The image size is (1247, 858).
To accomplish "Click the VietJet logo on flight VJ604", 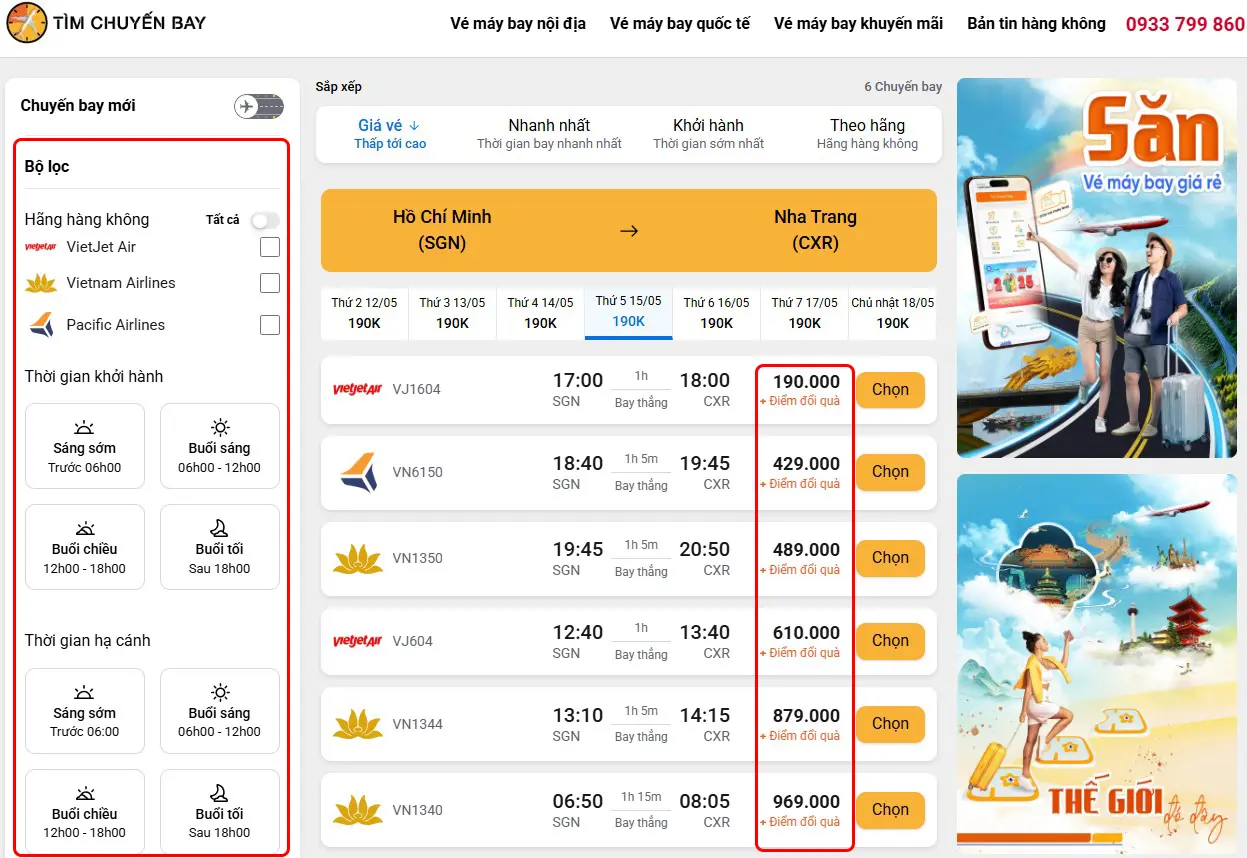I will click(x=358, y=641).
